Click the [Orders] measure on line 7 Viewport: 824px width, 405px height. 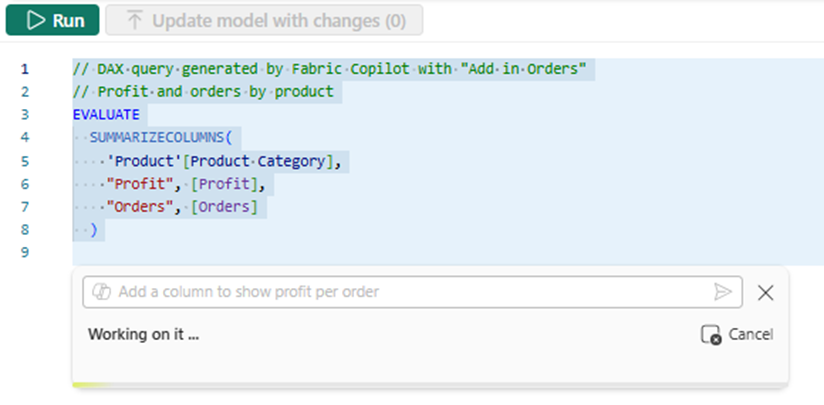(224, 207)
